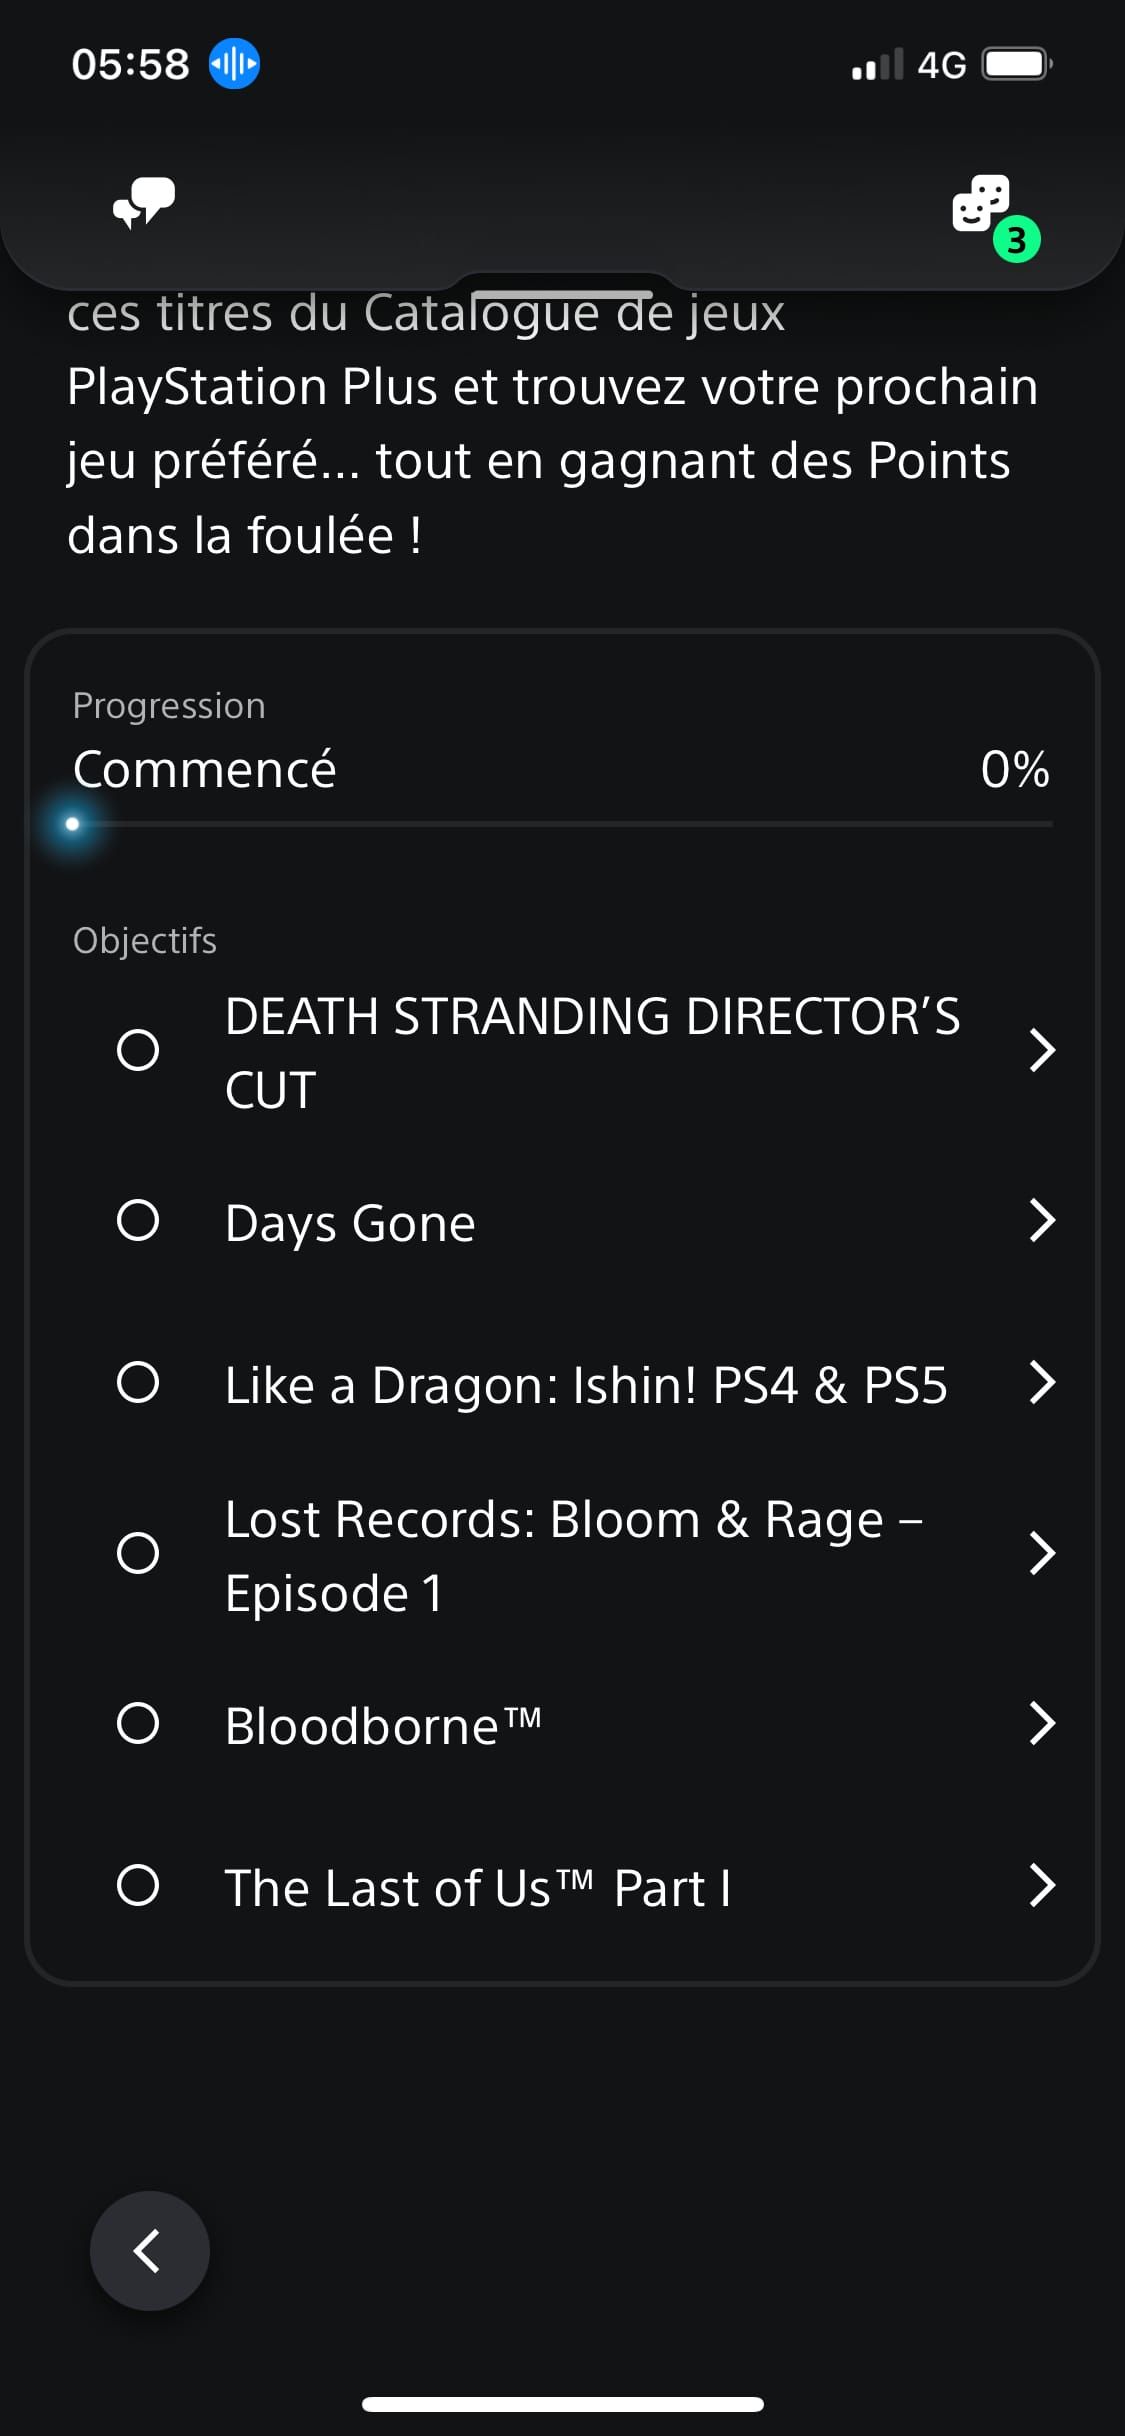Viewport: 1125px width, 2436px height.
Task: Tap the cellular signal bars icon
Action: [x=877, y=65]
